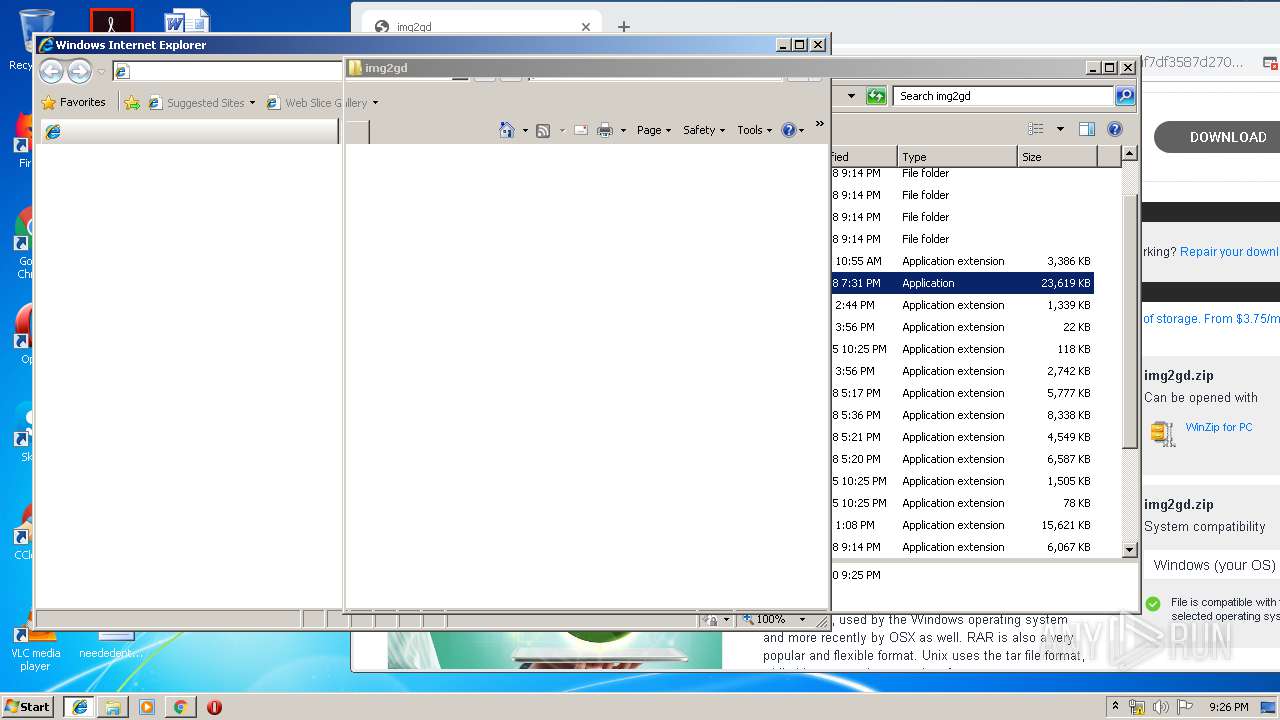This screenshot has height=720, width=1280.
Task: Open IE Help menu icon
Action: (x=792, y=130)
